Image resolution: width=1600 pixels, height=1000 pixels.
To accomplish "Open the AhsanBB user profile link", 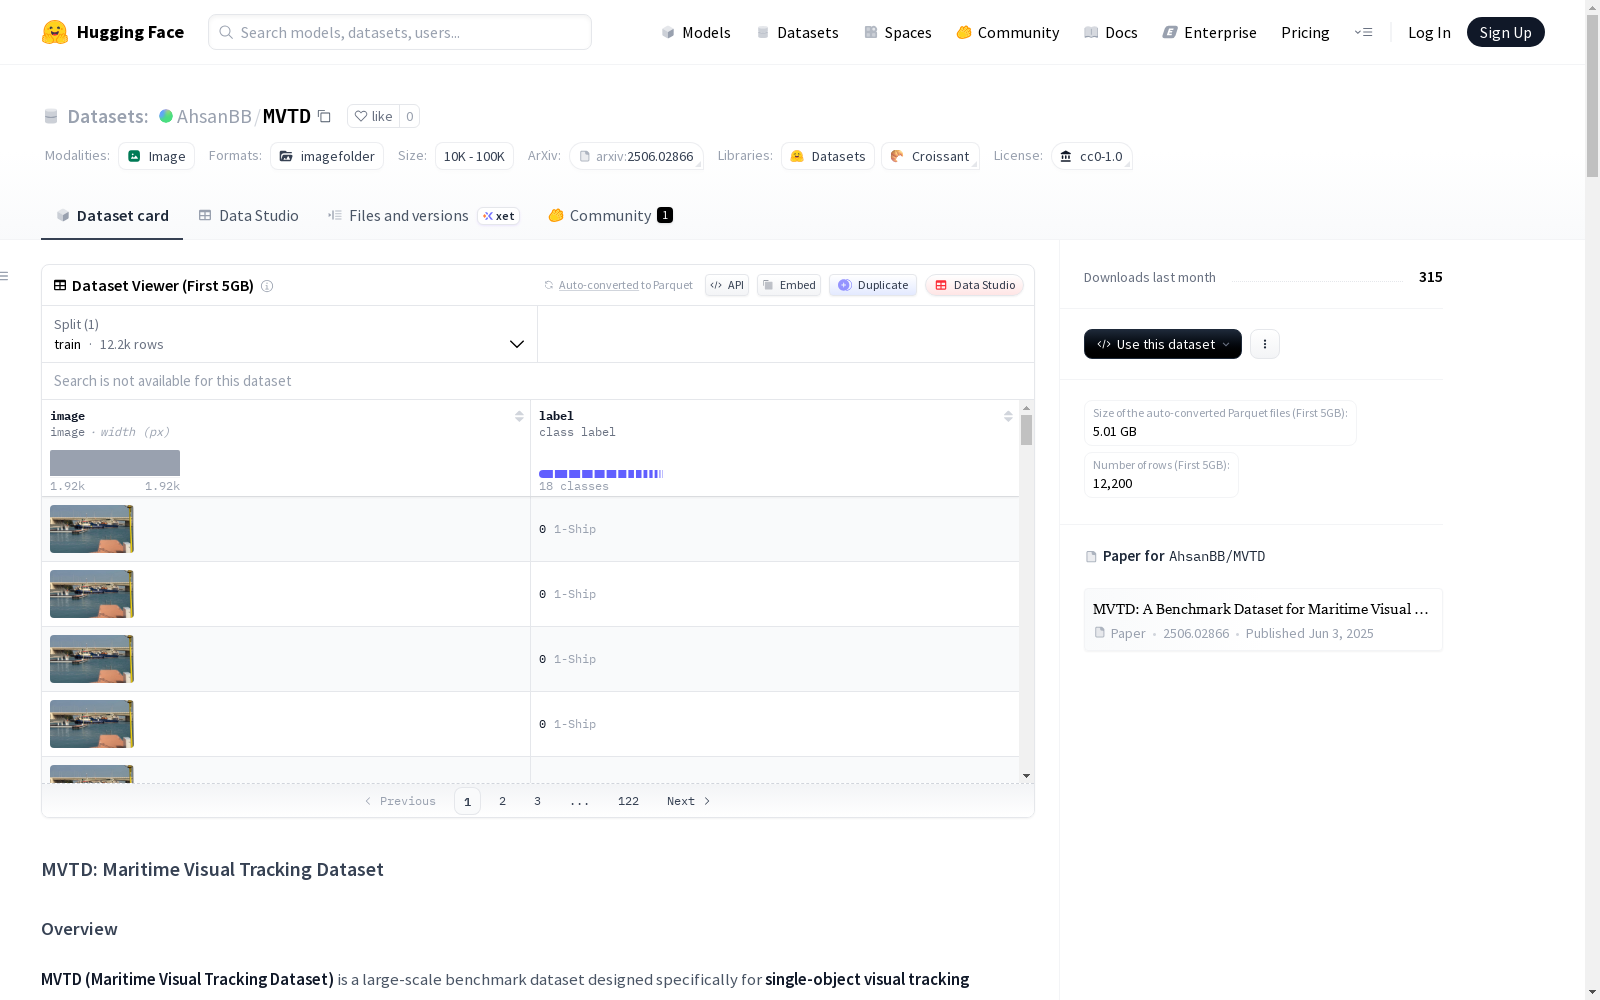I will [214, 116].
